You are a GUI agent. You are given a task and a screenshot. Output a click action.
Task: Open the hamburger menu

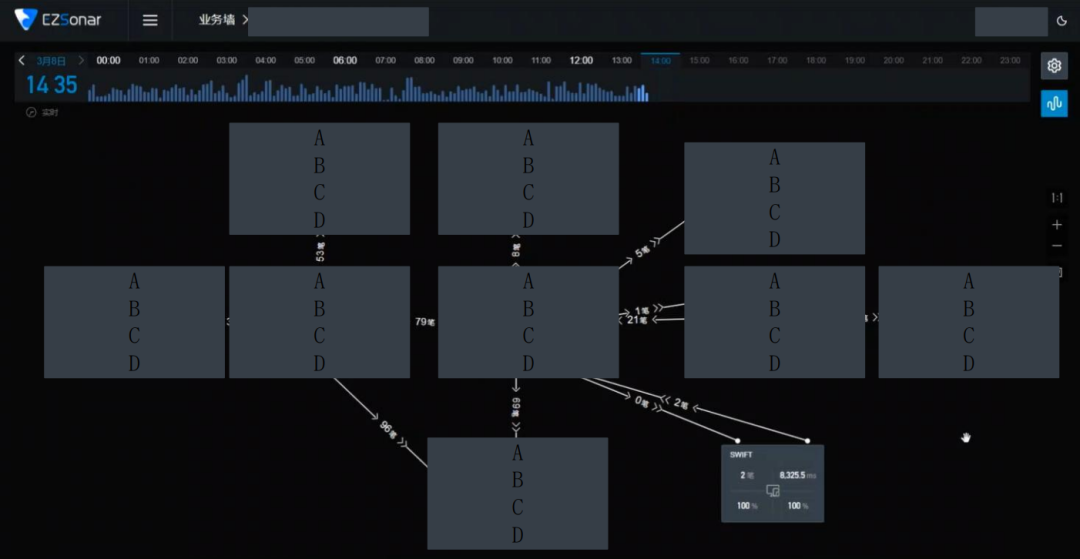(x=150, y=20)
